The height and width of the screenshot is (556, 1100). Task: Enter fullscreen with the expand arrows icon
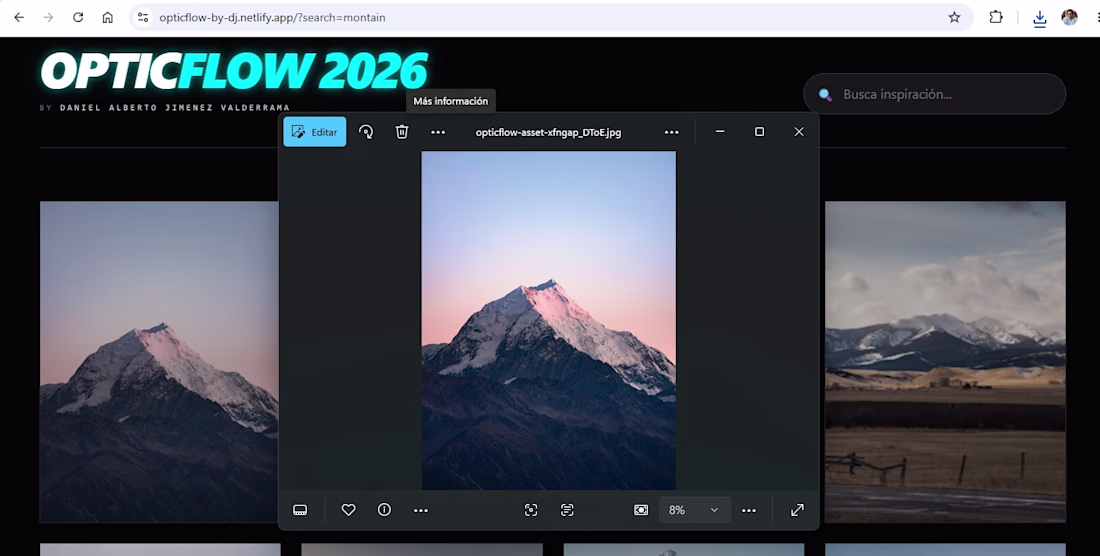pos(797,510)
